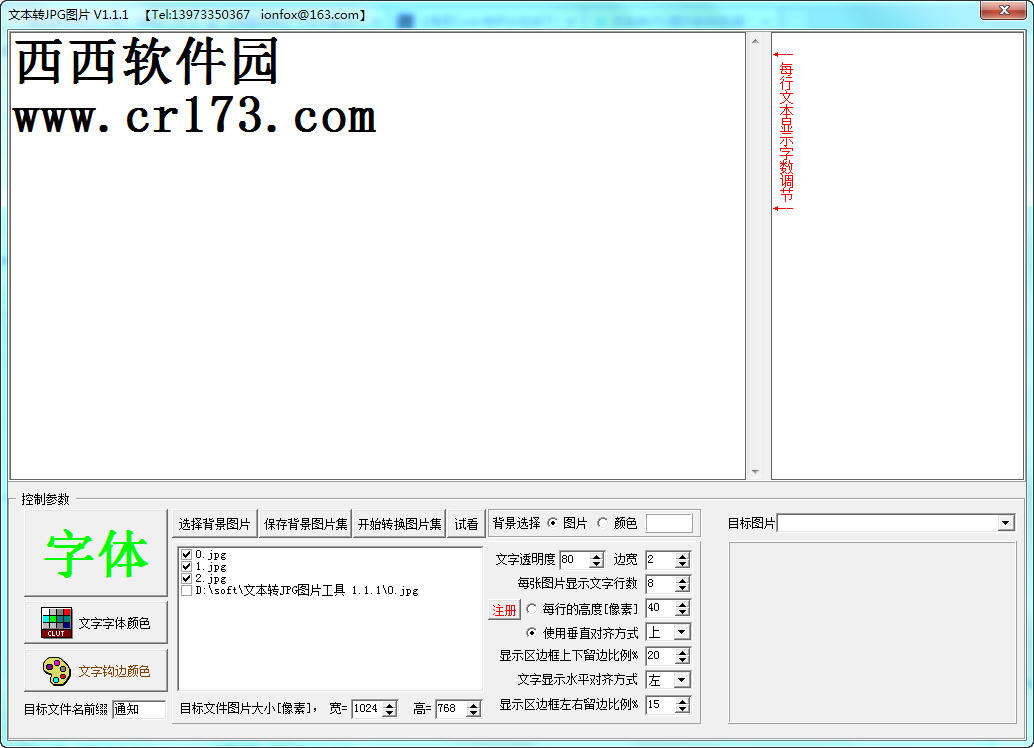This screenshot has width=1034, height=748.
Task: Click the red top arrow marker above 每行文本显示字数调节
Action: [x=783, y=54]
